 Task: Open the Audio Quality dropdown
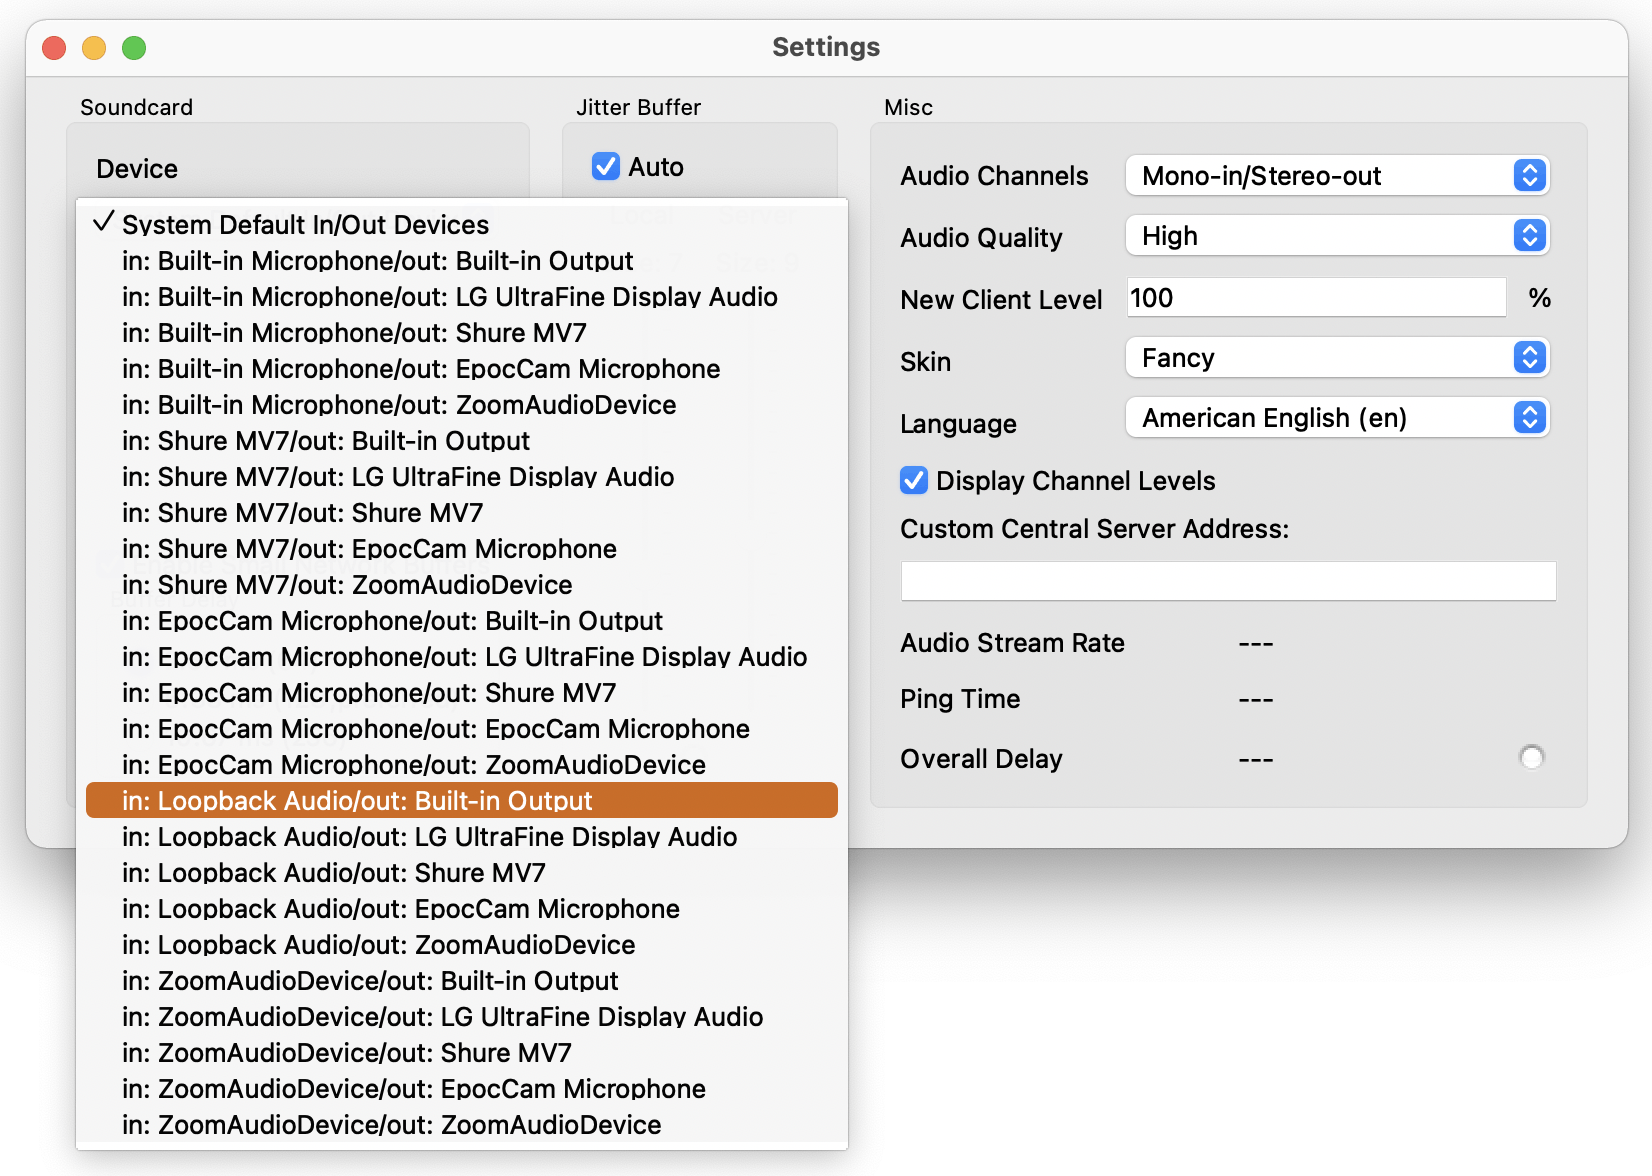1336,236
